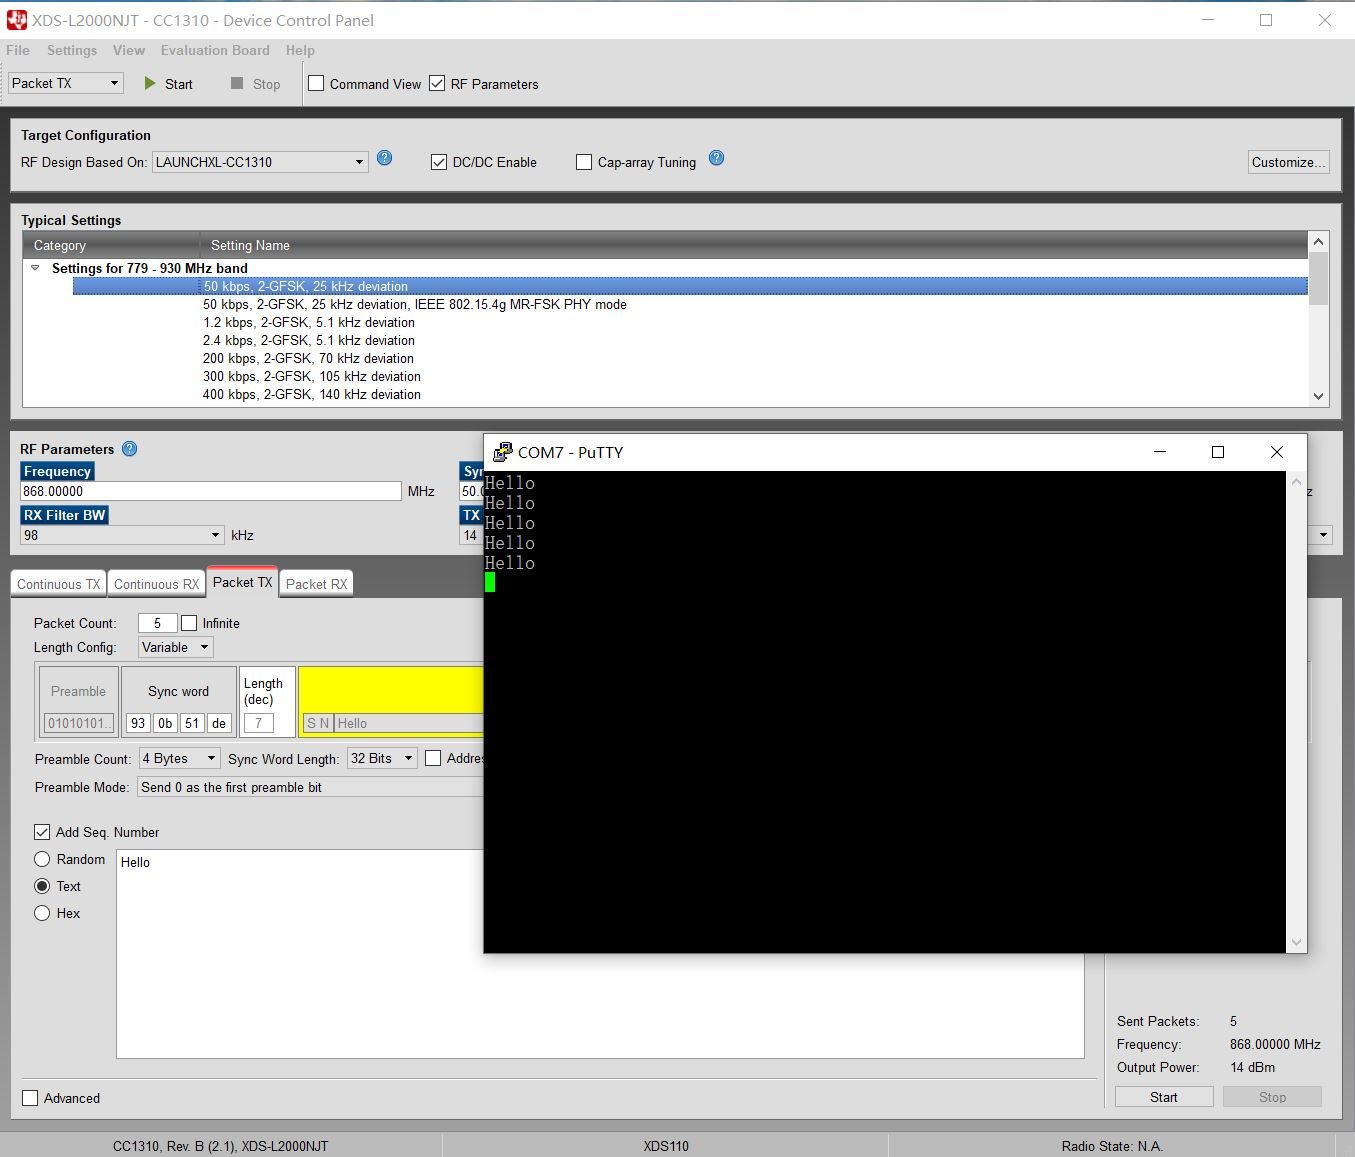Select the 400 kbps, 140 kHz deviation setting
Viewport: 1355px width, 1157px height.
click(x=312, y=394)
